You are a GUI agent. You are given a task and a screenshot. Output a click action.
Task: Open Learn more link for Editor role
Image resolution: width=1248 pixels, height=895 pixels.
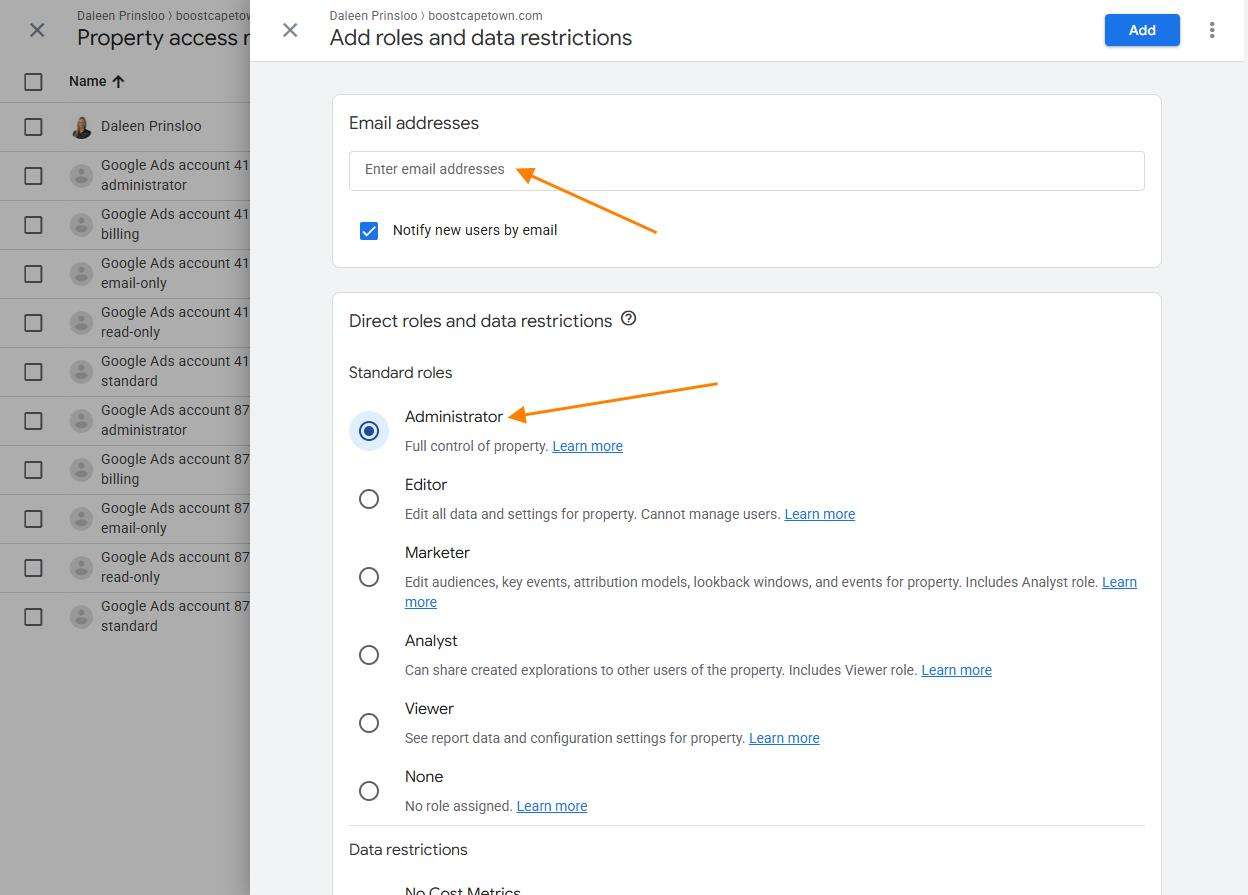pos(819,514)
